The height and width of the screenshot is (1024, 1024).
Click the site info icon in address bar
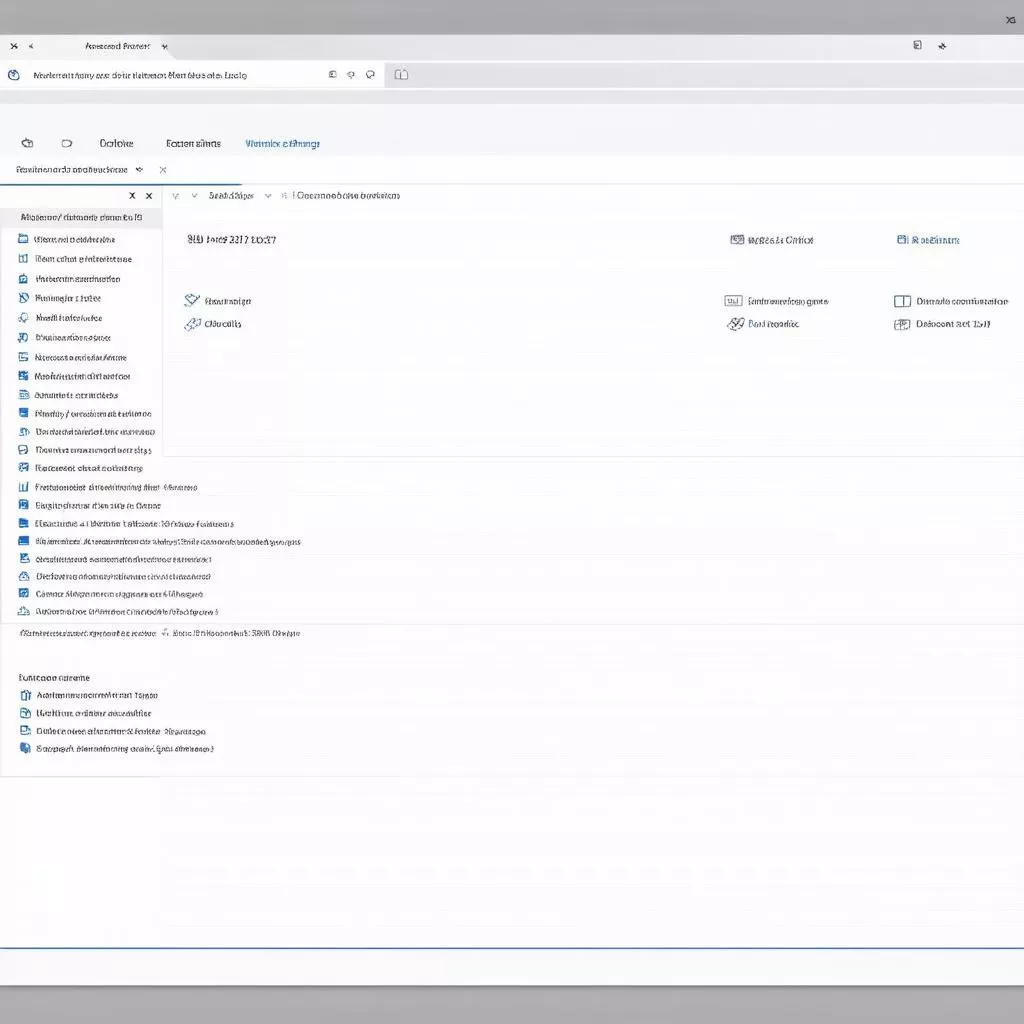(x=14, y=75)
